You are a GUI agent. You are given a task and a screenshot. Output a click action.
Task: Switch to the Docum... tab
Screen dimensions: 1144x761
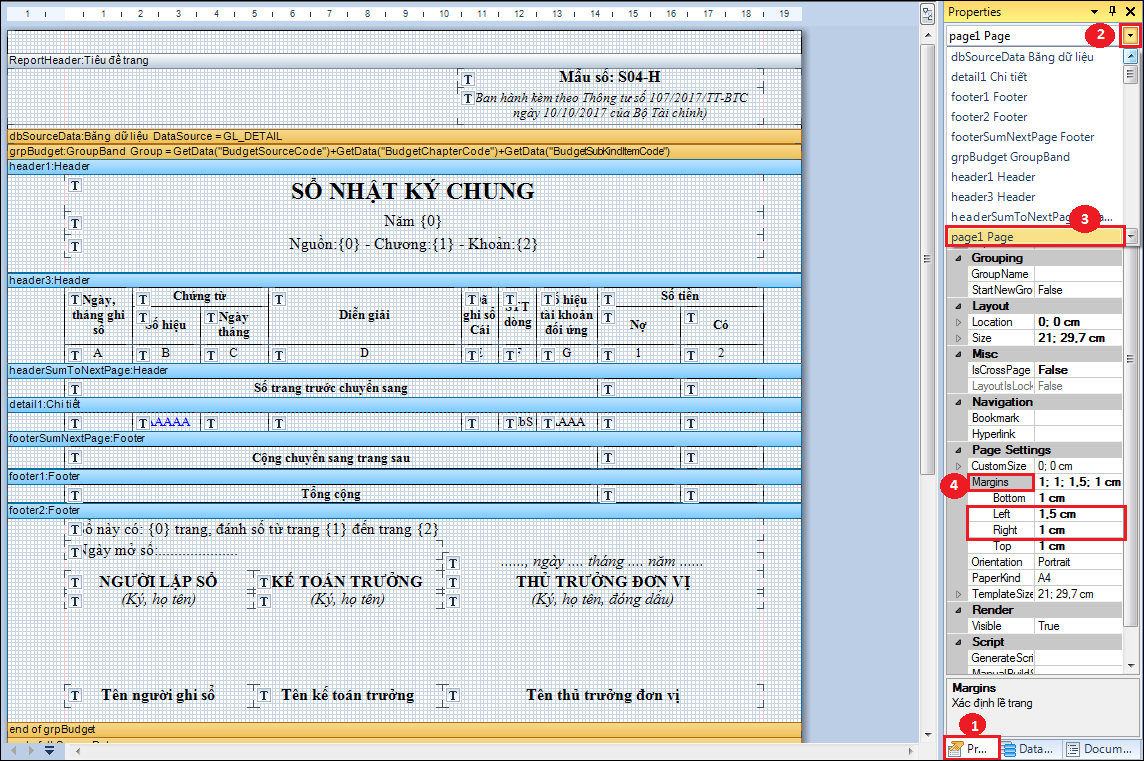coord(1099,749)
